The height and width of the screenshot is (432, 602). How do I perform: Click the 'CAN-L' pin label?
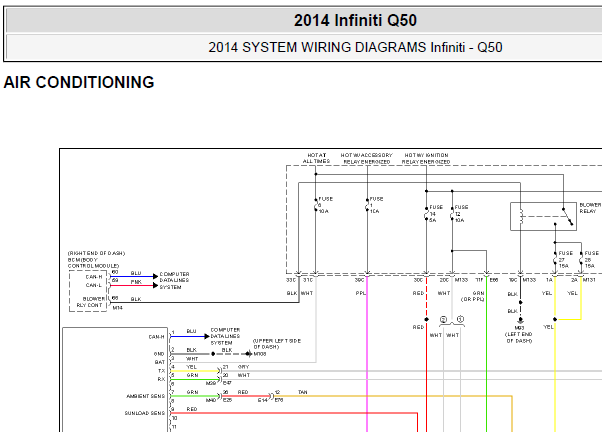(94, 285)
